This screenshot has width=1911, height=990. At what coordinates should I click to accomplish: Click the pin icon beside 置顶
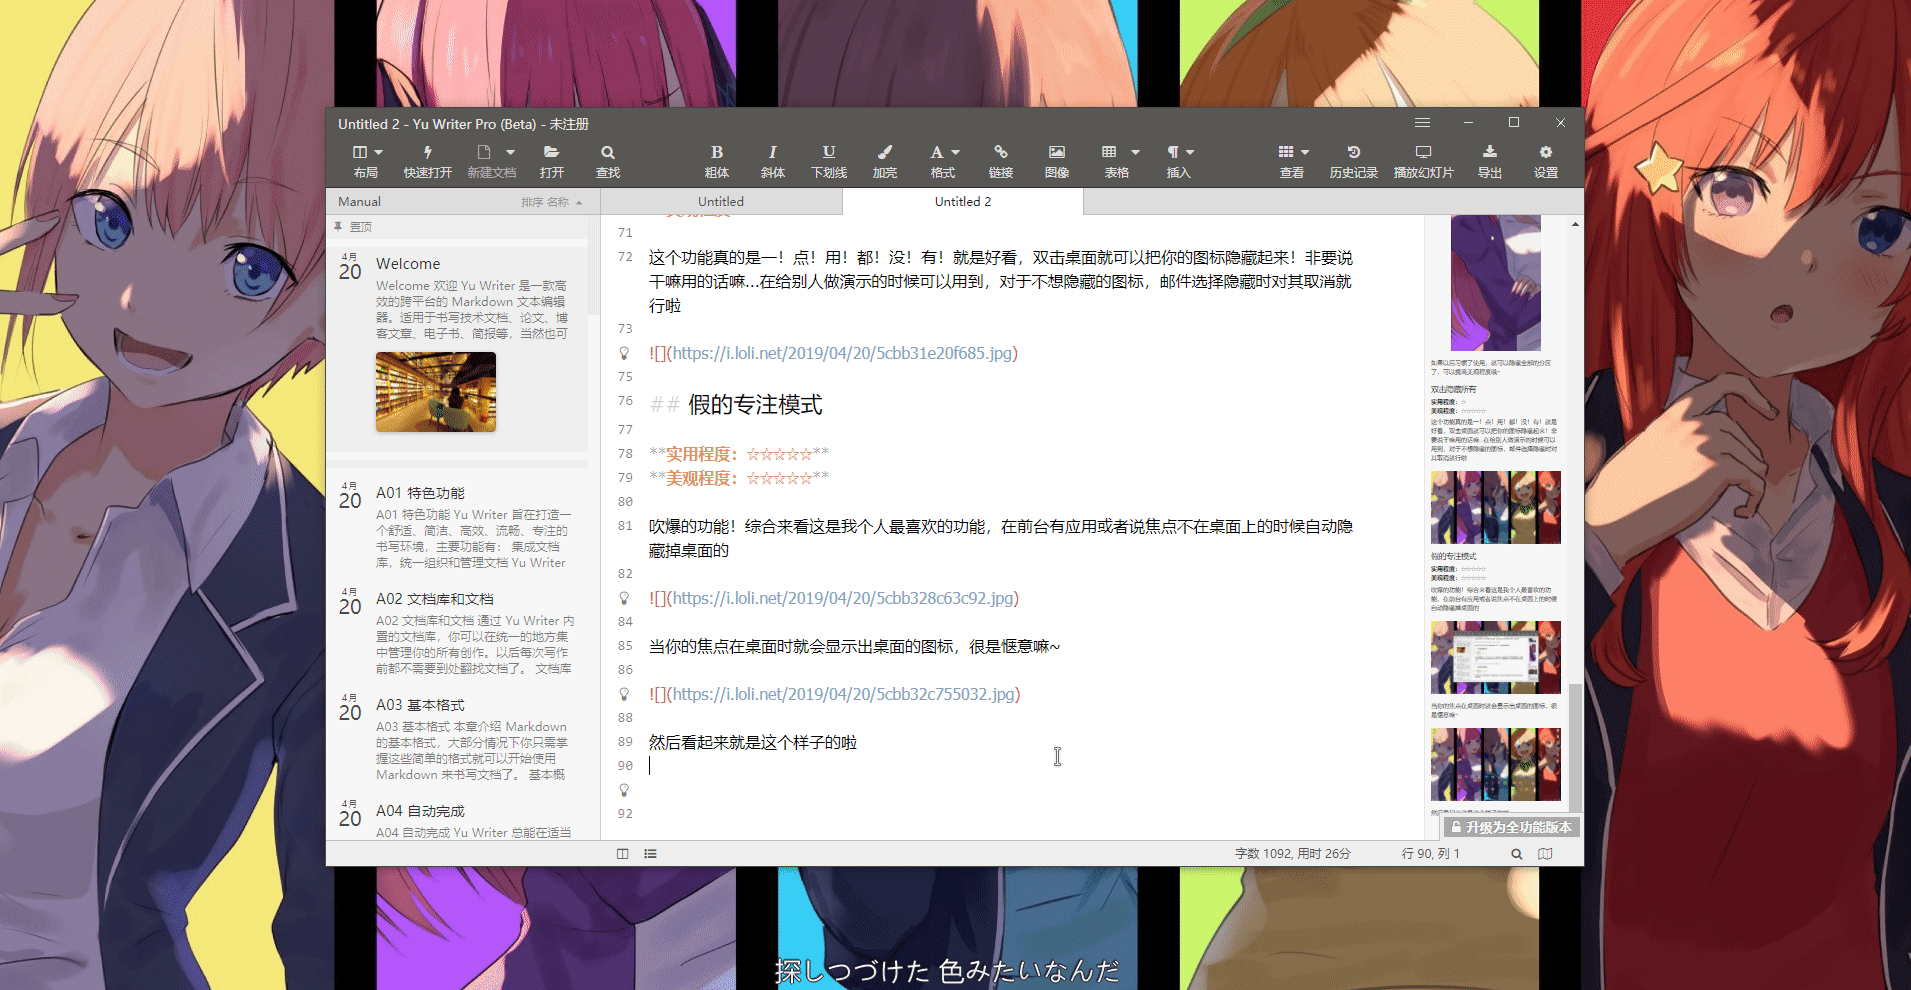(339, 227)
